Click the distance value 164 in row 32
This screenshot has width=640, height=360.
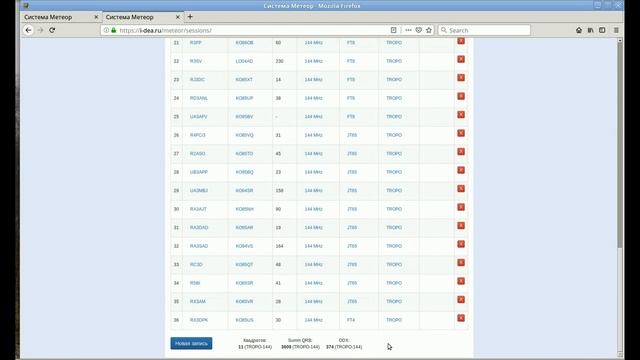[x=279, y=246]
